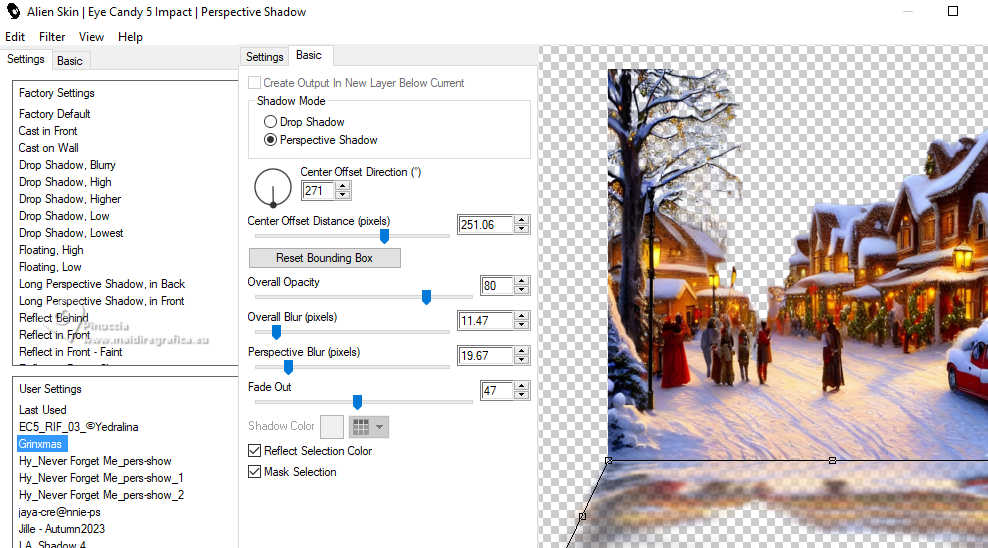Increase Overall Opacity with up arrow
This screenshot has height=548, width=988.
521,281
